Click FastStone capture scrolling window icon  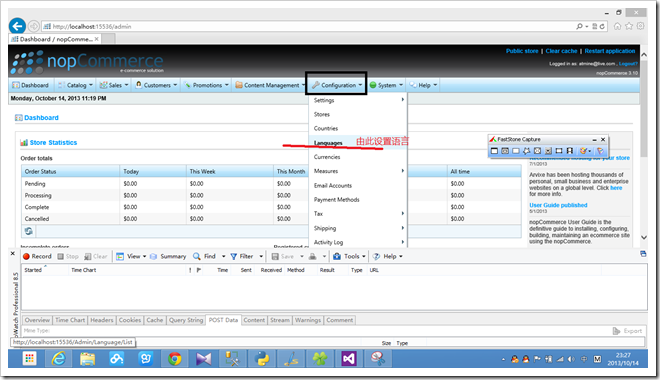[548, 151]
